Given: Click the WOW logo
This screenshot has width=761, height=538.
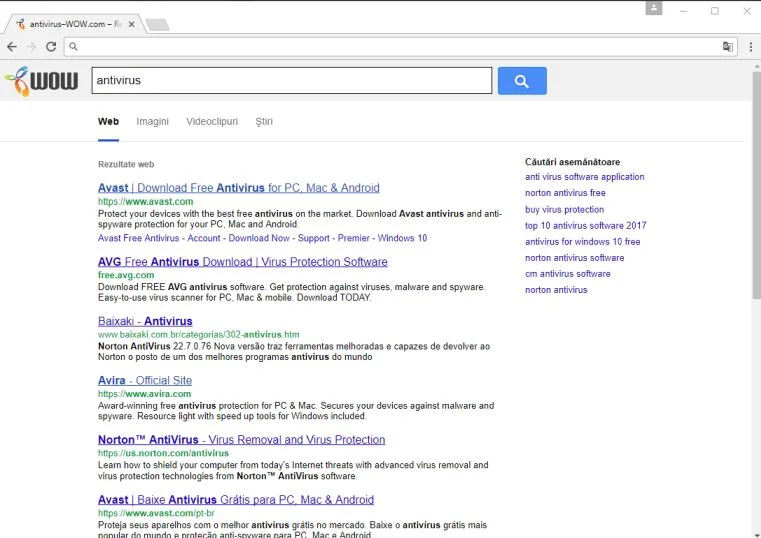Looking at the screenshot, I should point(41,81).
